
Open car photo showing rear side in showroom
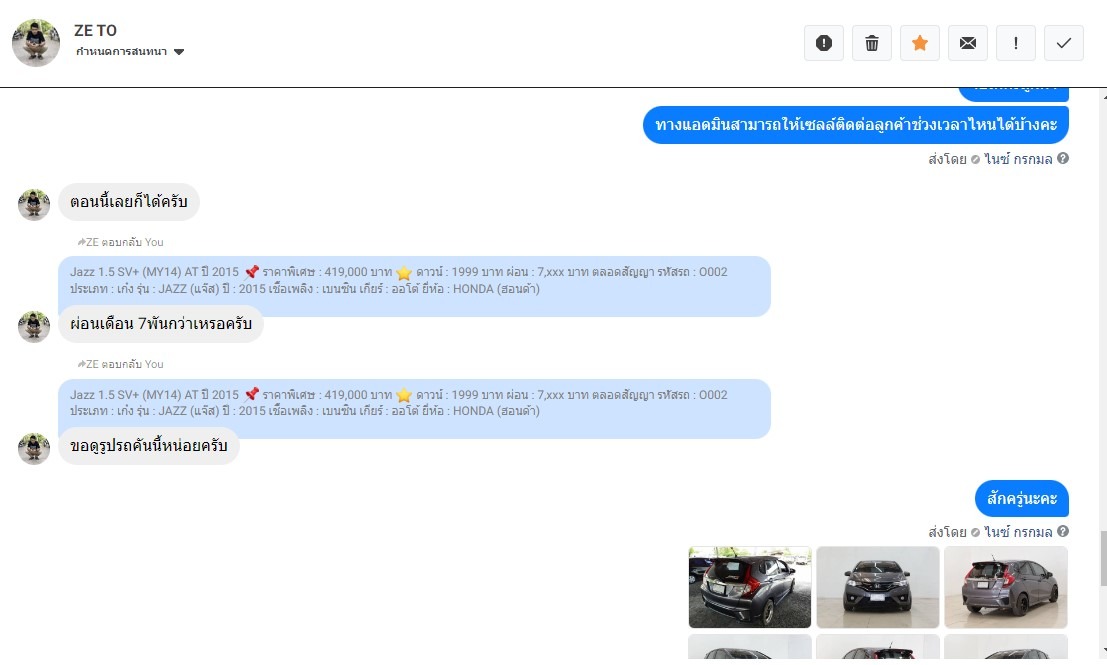(x=1005, y=587)
